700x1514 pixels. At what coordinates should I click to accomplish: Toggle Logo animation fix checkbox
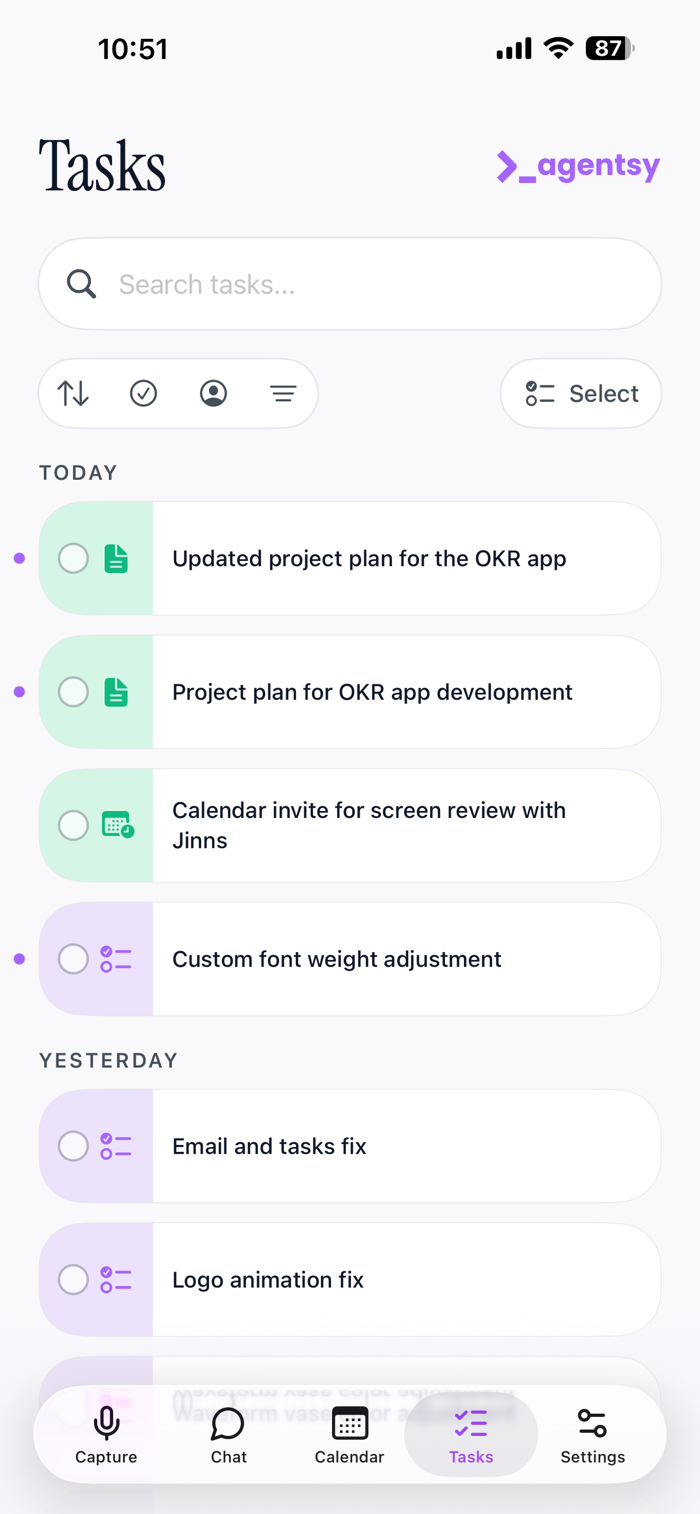[73, 1280]
